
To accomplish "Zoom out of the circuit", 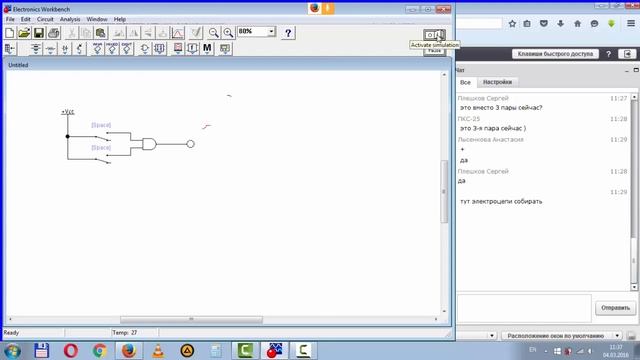I will click(213, 33).
